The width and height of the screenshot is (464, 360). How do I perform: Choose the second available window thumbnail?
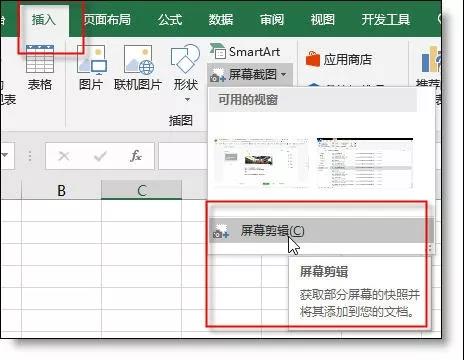[365, 163]
